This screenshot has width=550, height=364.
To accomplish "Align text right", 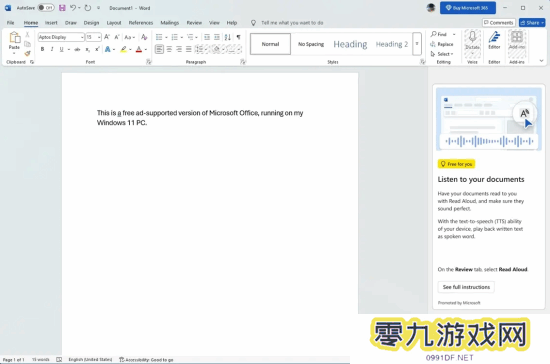I will [x=179, y=49].
